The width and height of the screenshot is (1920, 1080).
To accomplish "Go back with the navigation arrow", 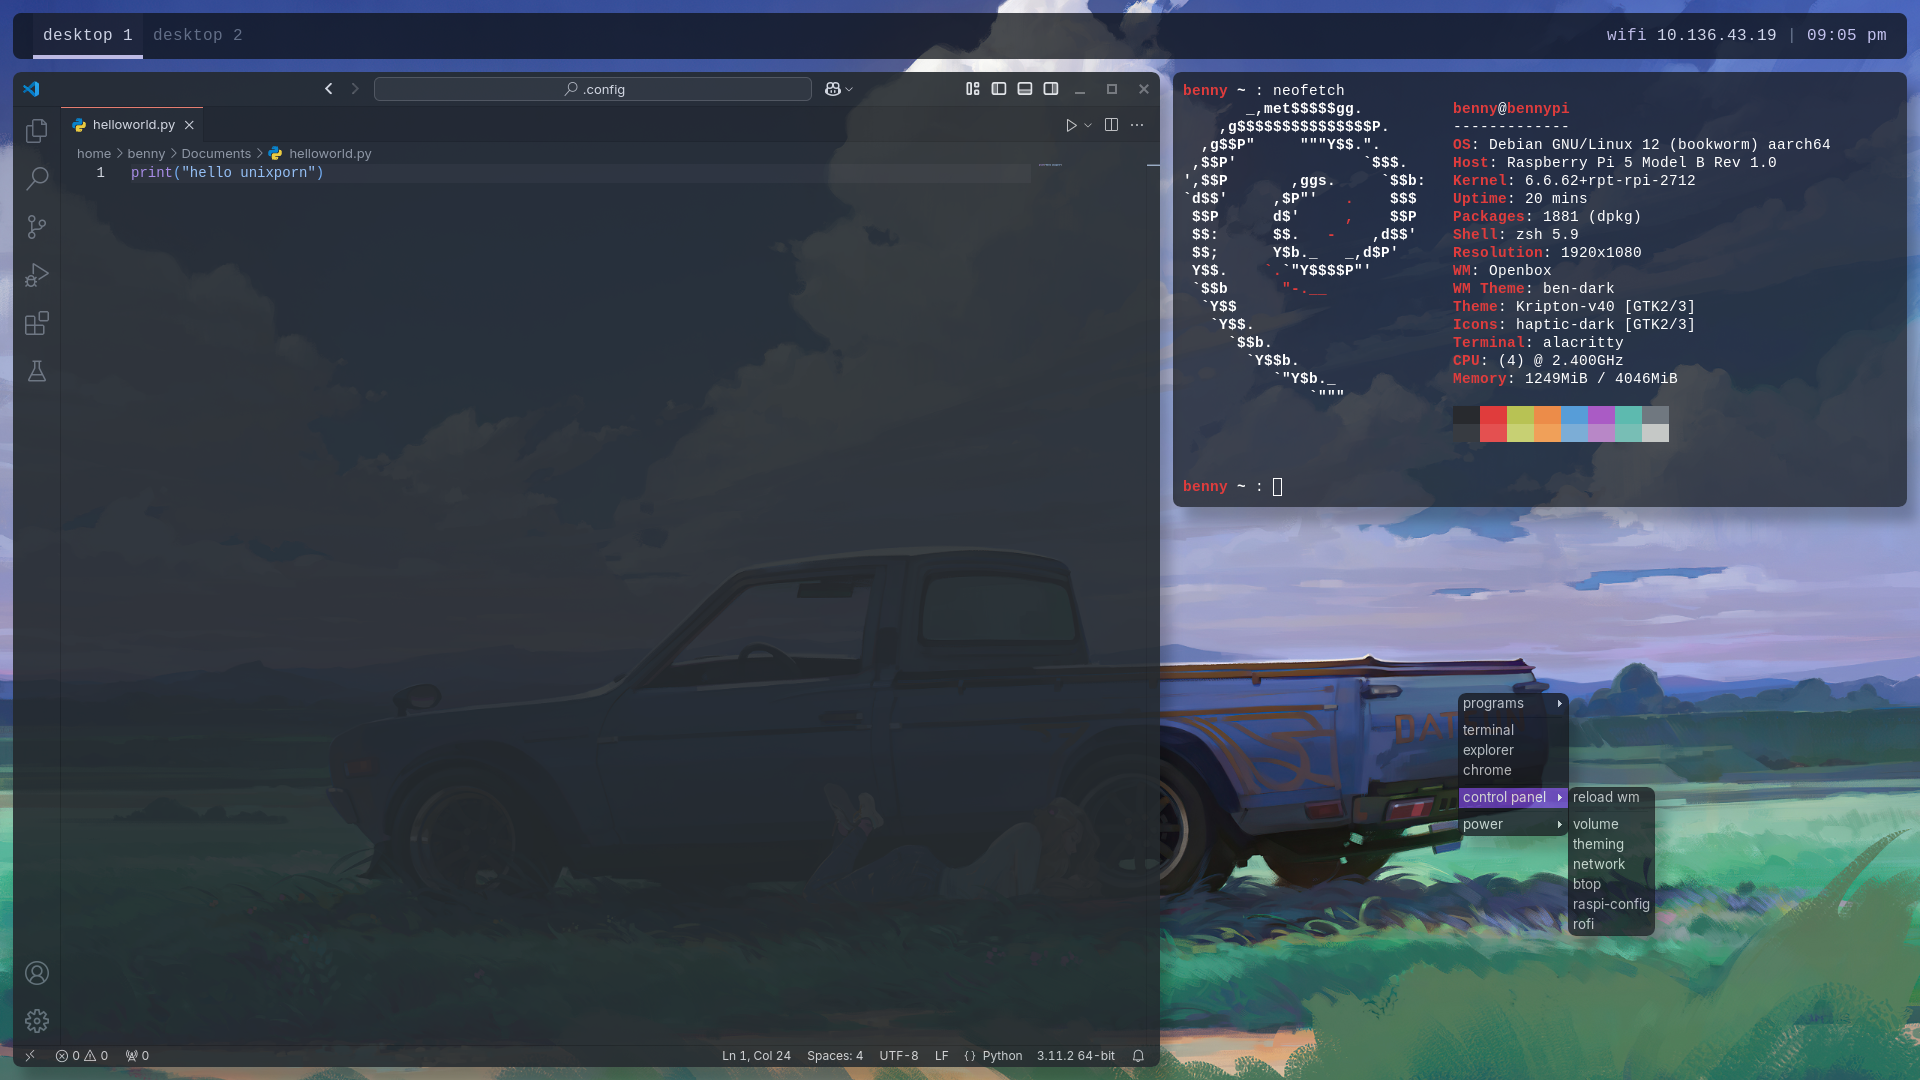I will coord(328,89).
